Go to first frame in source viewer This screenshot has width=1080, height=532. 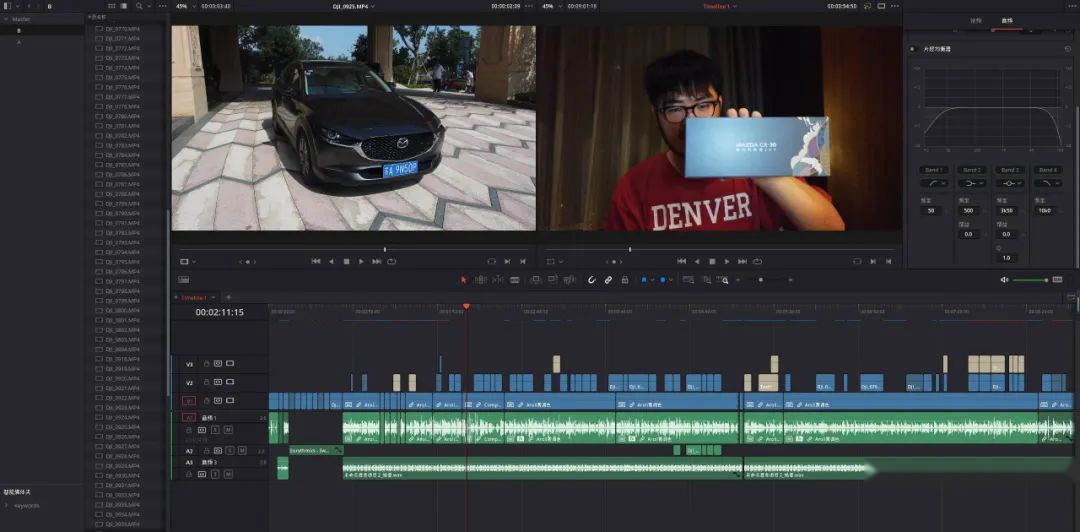(316, 261)
